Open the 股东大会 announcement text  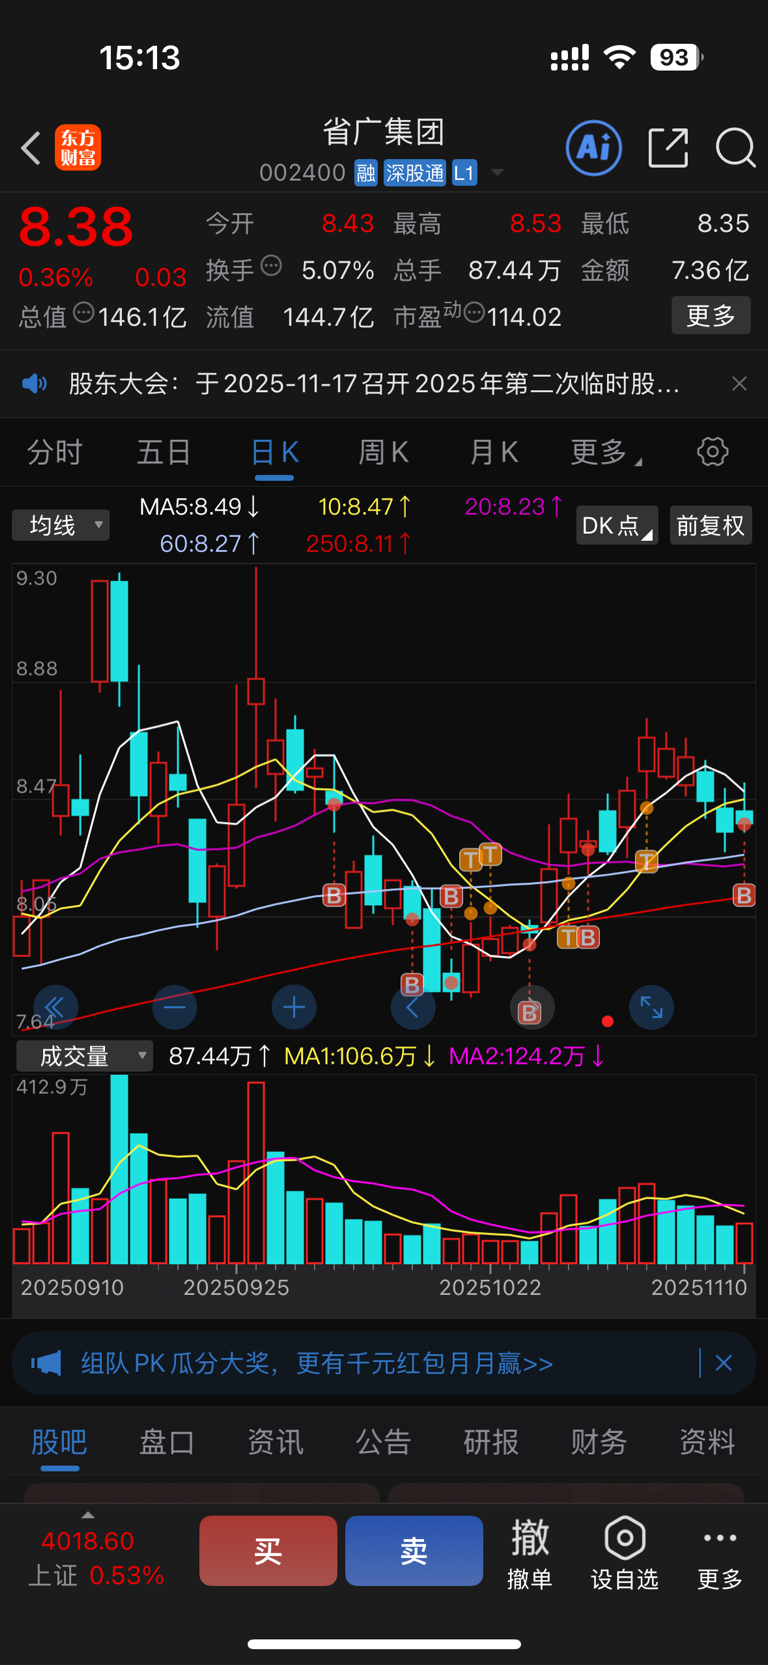click(374, 384)
